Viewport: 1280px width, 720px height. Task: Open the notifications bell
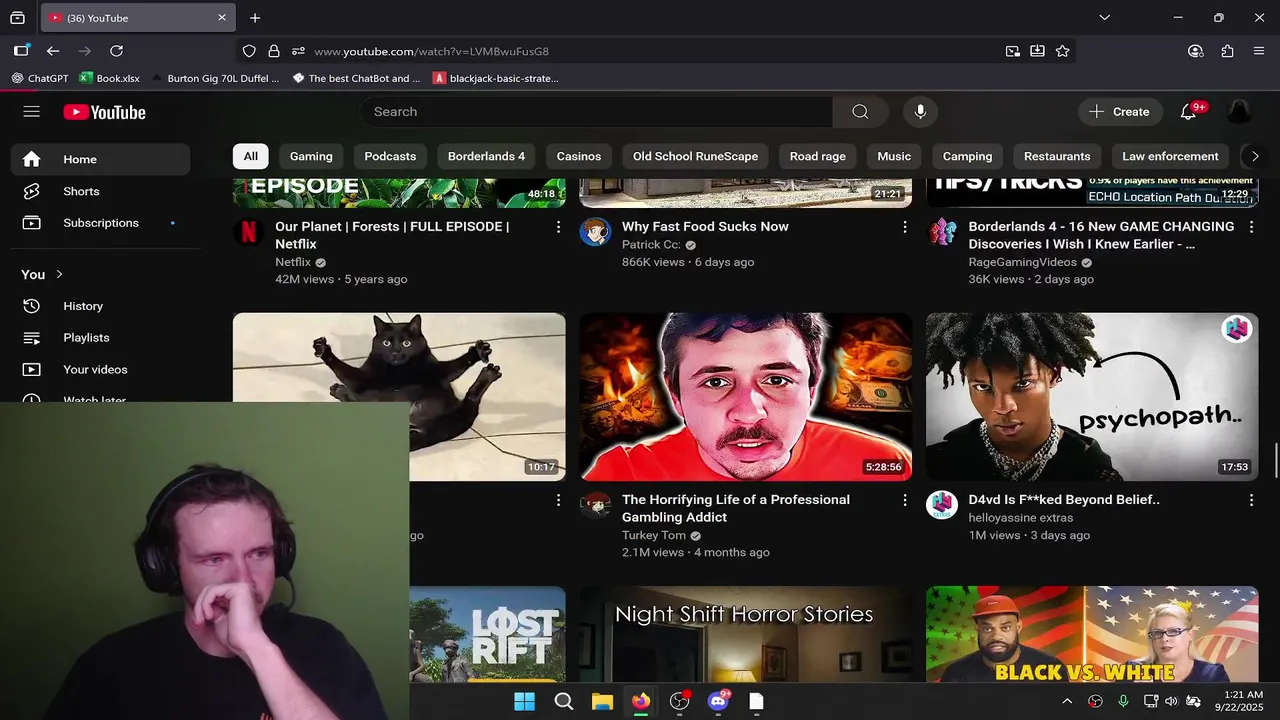[x=1189, y=112]
